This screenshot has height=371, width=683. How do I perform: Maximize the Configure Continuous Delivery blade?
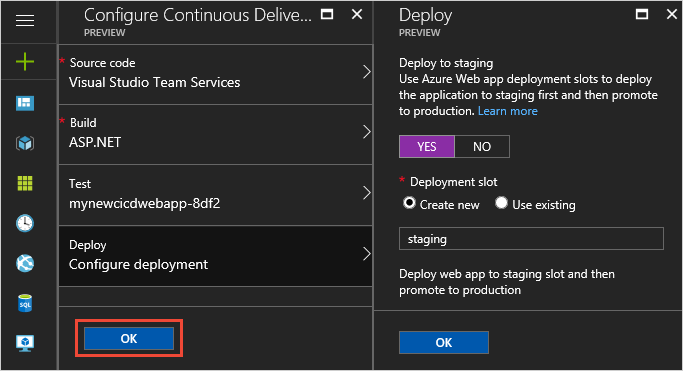click(x=327, y=14)
